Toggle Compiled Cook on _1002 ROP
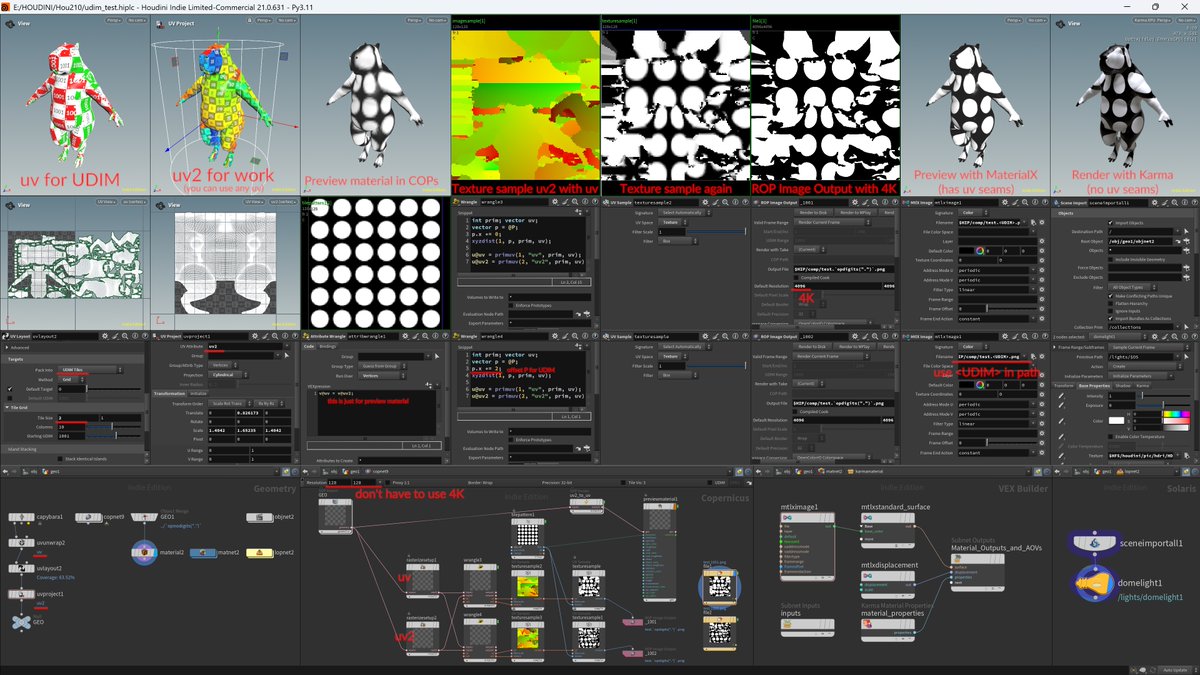The height and width of the screenshot is (675, 1200). (796, 412)
